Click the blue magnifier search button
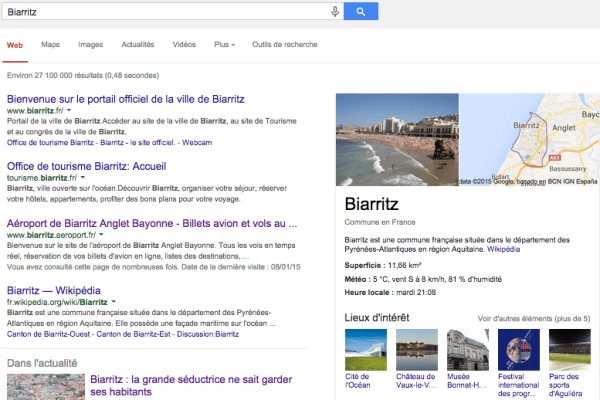This screenshot has height=400, width=600. (x=361, y=11)
